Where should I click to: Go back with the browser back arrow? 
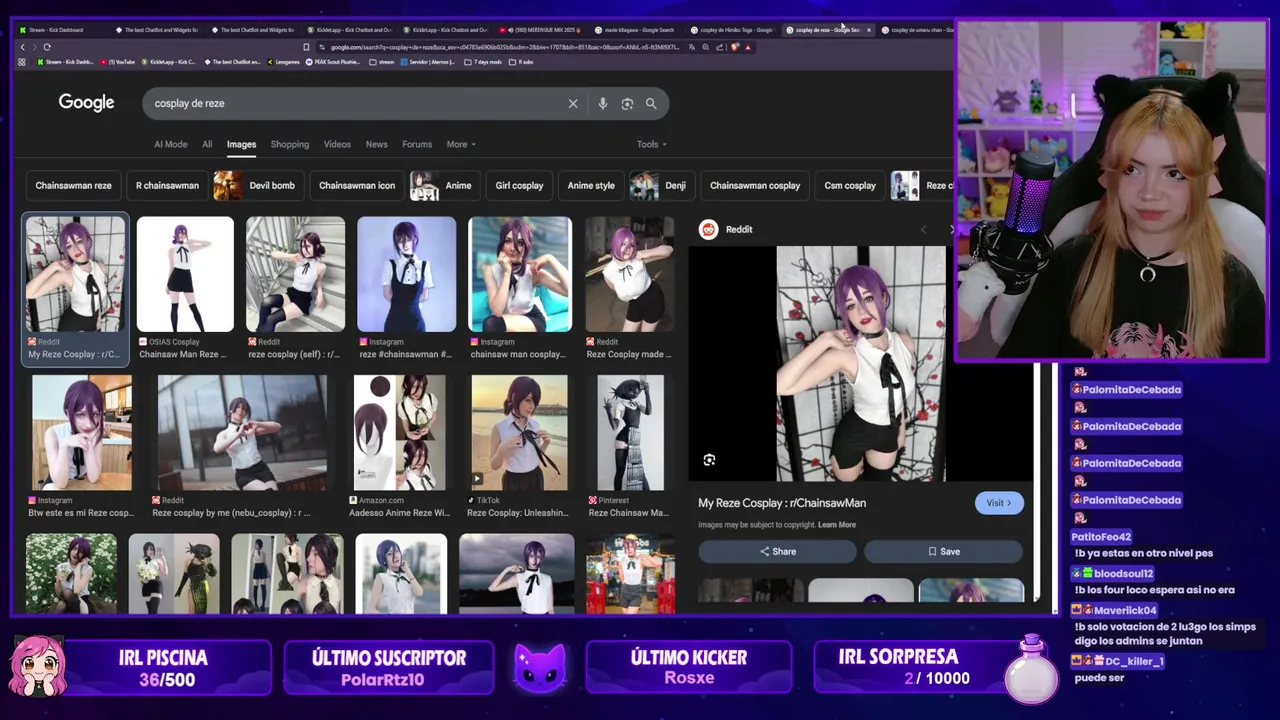23,47
